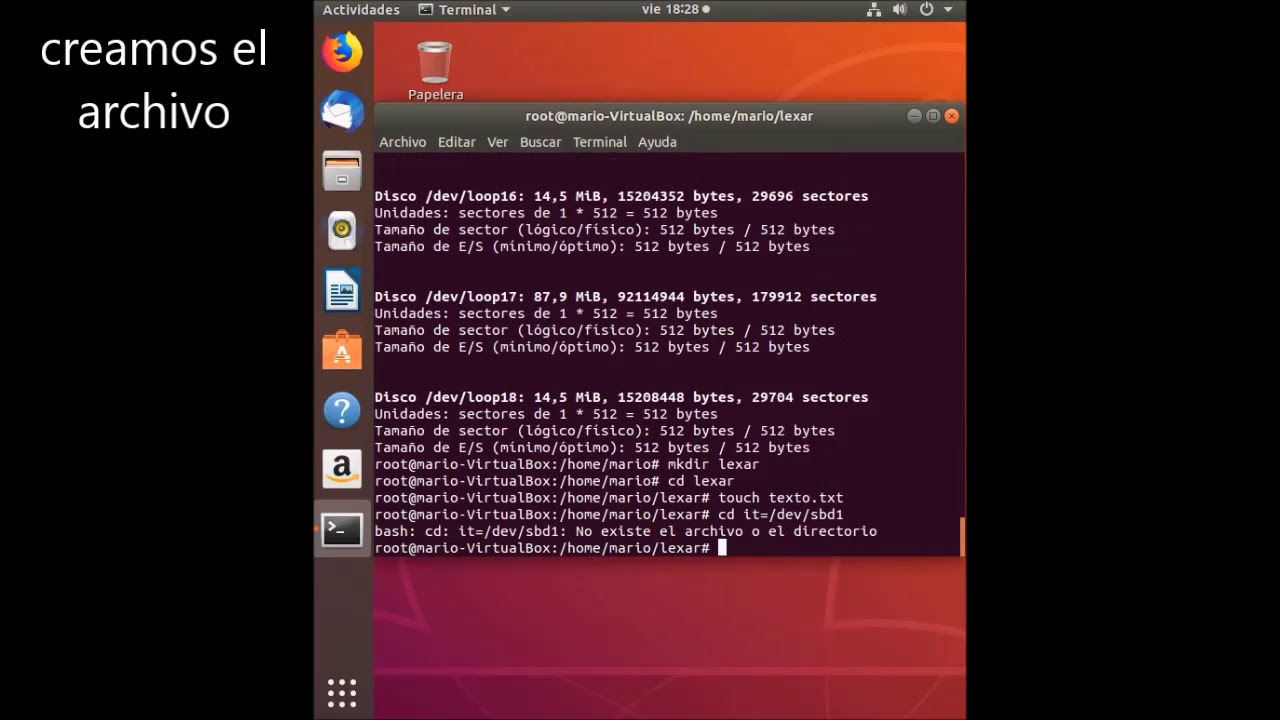The height and width of the screenshot is (720, 1280).
Task: Open network status icon in top bar
Action: (x=874, y=9)
